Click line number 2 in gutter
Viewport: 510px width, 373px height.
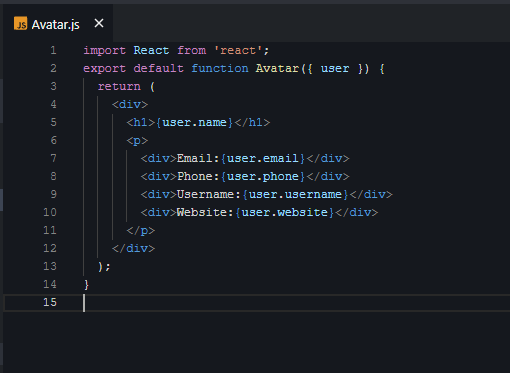coord(53,68)
